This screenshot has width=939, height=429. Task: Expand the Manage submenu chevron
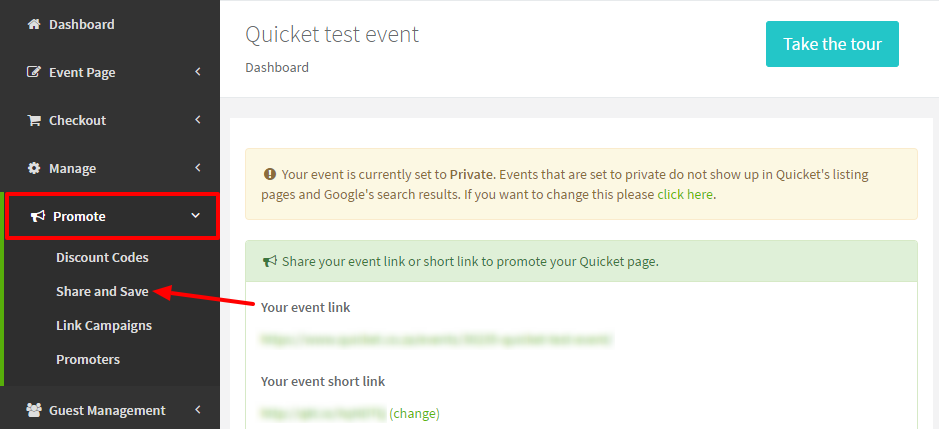click(x=198, y=168)
